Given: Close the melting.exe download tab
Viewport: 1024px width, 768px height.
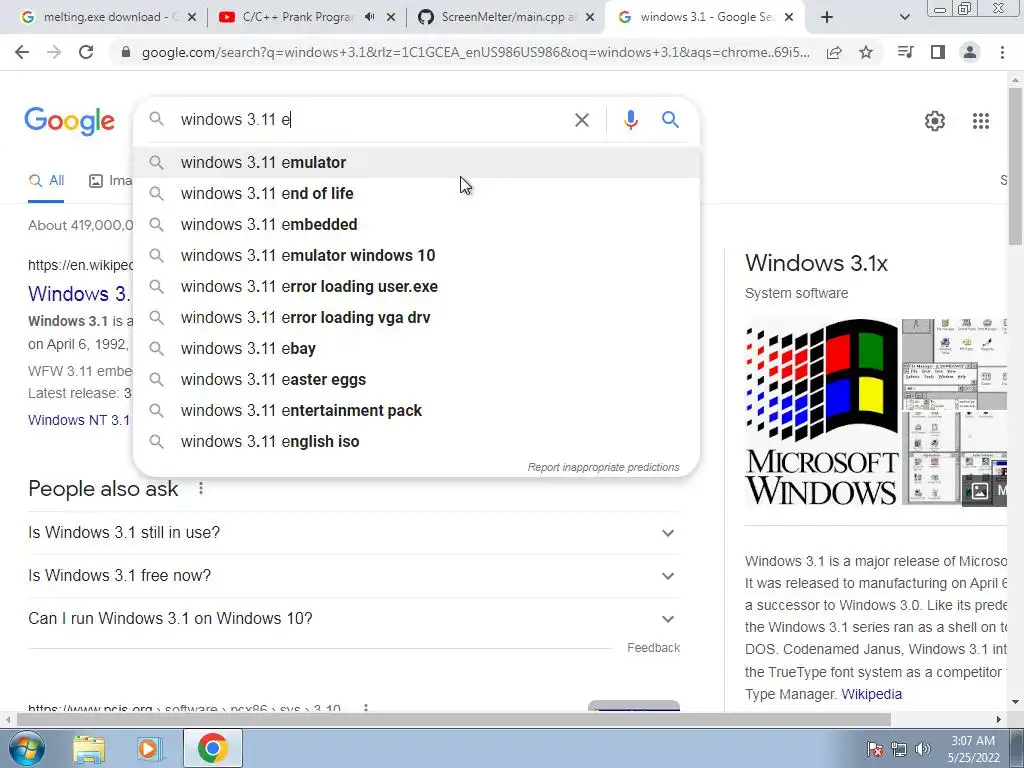Looking at the screenshot, I should click(x=192, y=18).
